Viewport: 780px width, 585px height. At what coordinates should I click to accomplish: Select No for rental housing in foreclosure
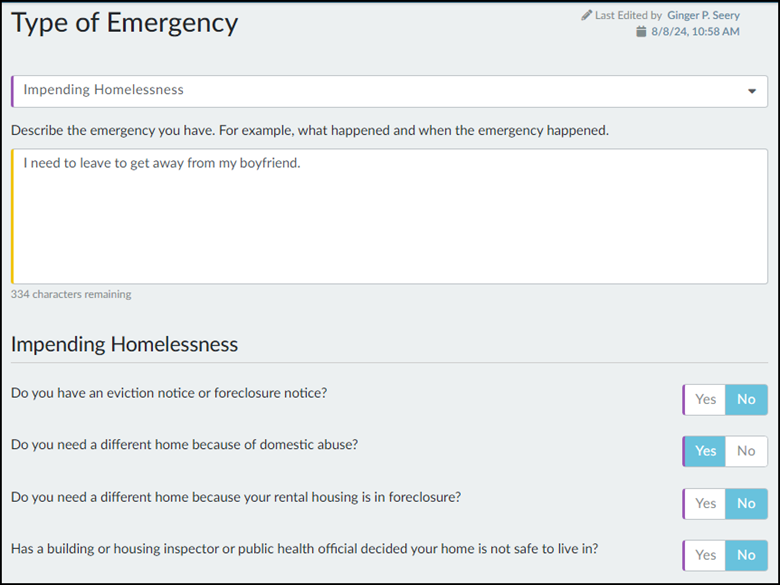746,503
